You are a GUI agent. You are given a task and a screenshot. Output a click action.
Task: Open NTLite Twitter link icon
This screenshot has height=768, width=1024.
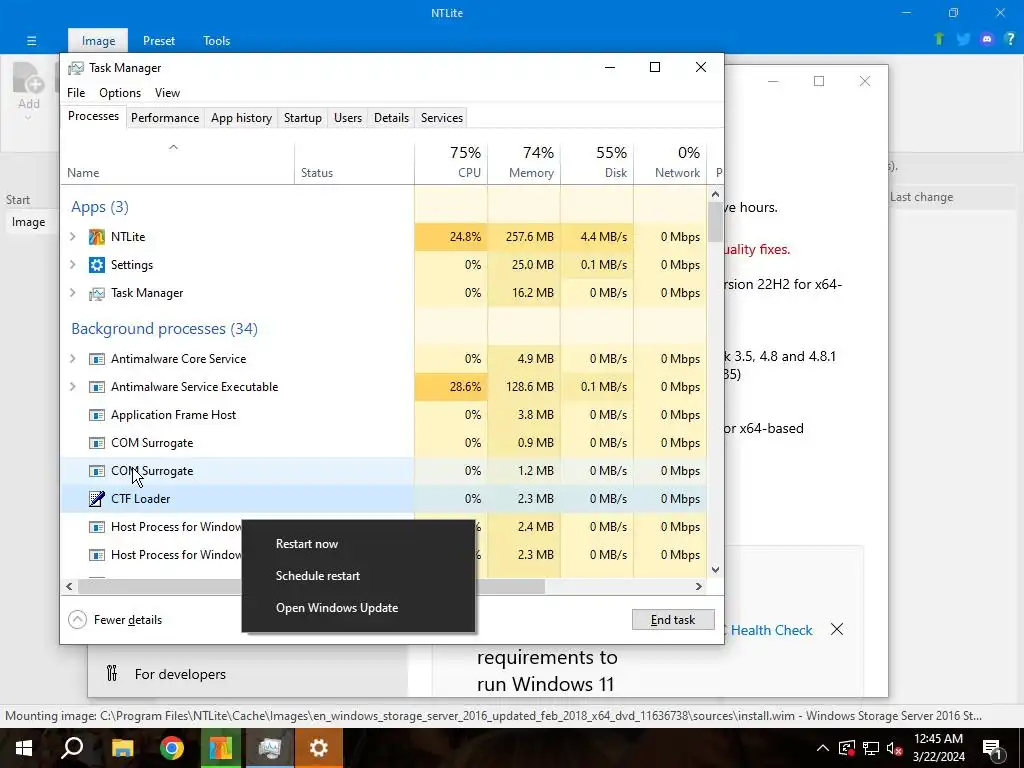963,39
